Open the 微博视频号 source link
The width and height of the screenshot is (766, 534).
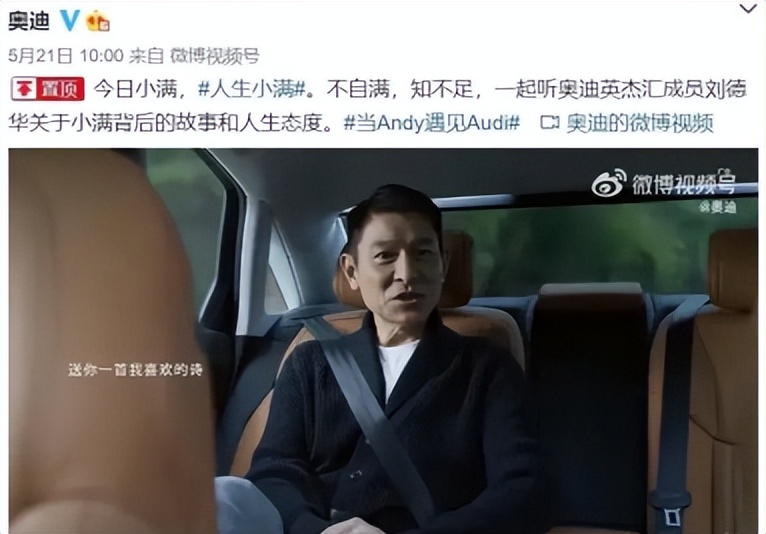[214, 56]
